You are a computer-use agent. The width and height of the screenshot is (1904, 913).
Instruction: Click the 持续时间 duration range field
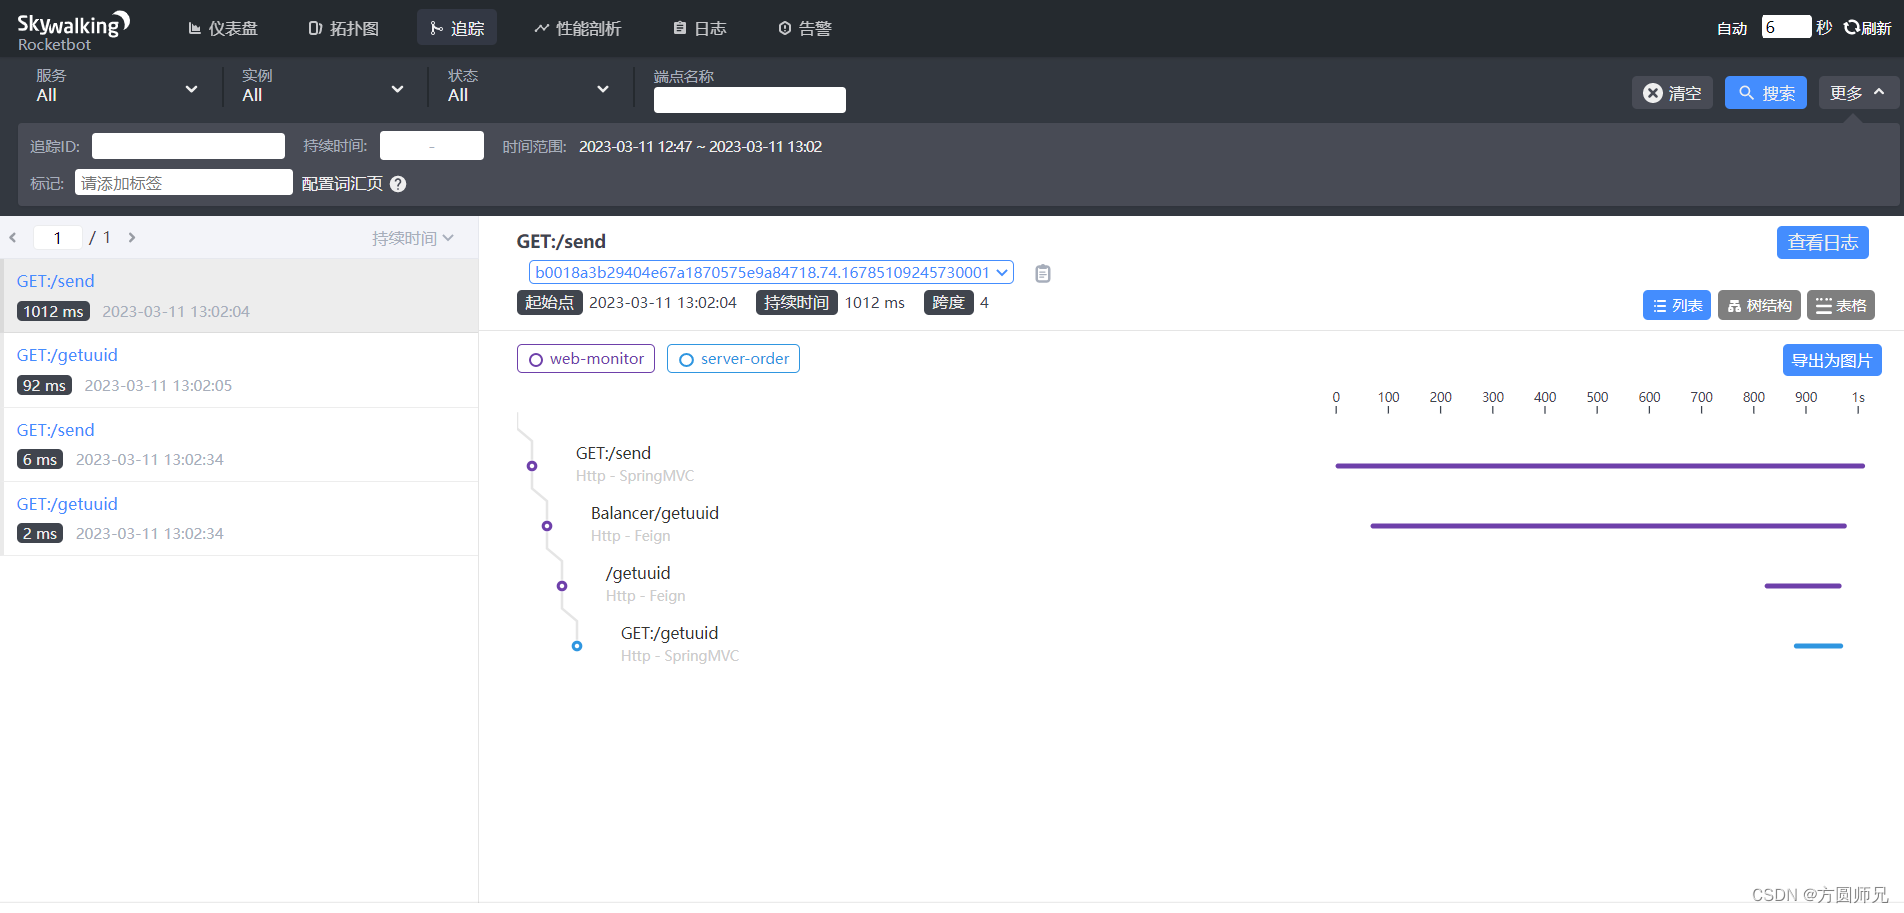tap(432, 146)
